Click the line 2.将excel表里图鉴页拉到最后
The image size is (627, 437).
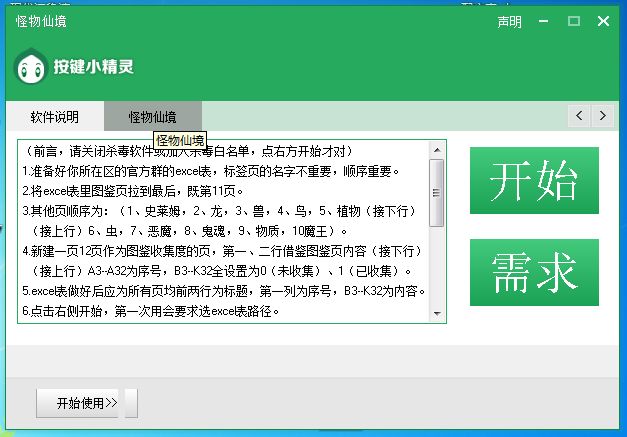click(133, 191)
